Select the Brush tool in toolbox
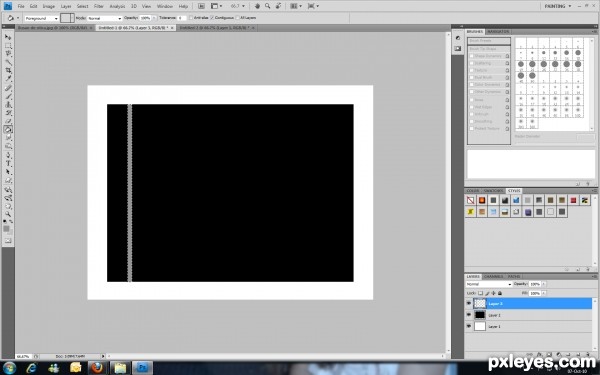 (8, 96)
